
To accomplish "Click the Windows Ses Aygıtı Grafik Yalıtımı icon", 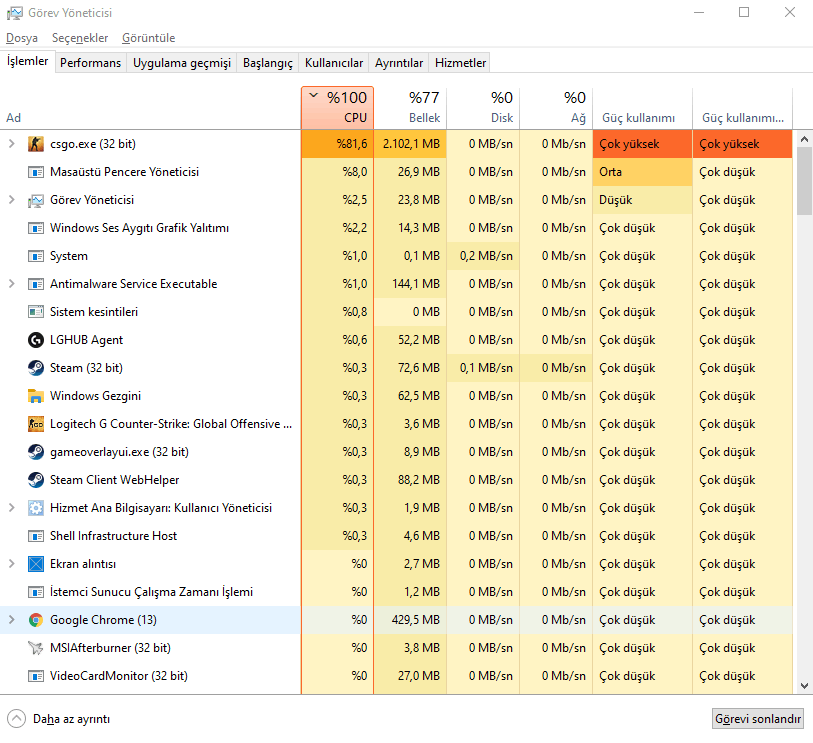I will click(x=35, y=228).
